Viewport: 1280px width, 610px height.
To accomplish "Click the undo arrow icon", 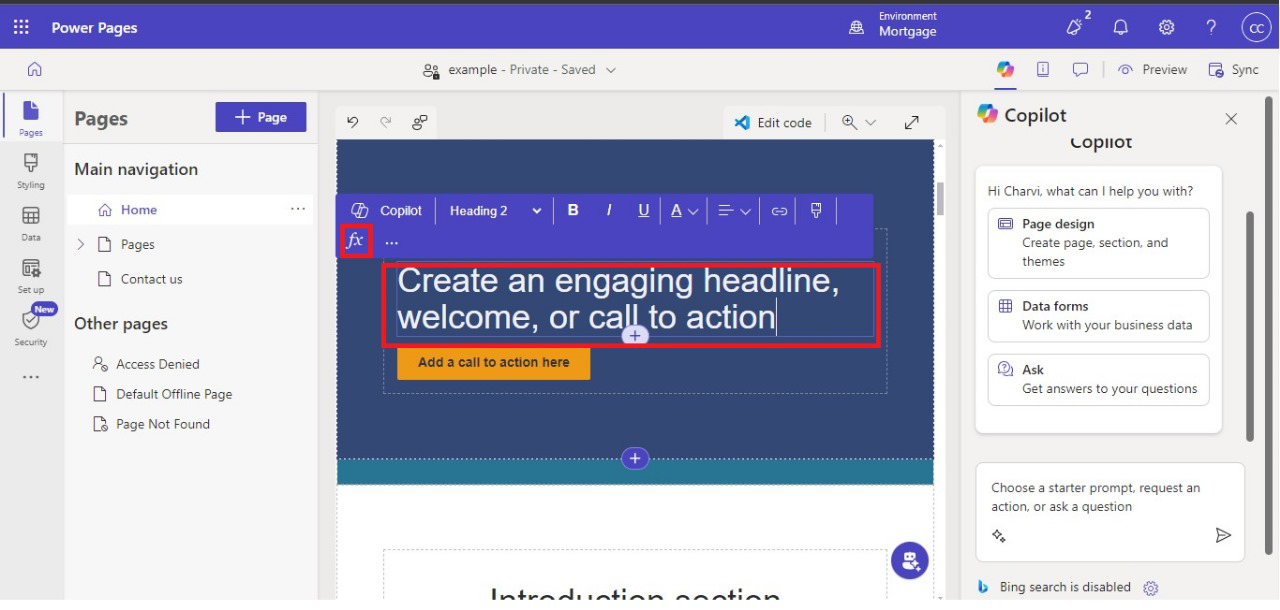I will tap(352, 122).
